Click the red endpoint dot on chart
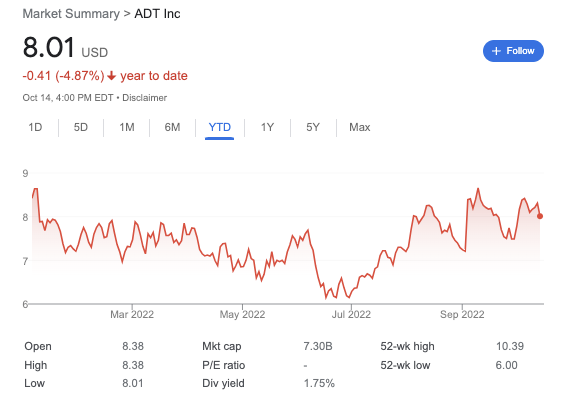569x399 pixels. pyautogui.click(x=540, y=216)
